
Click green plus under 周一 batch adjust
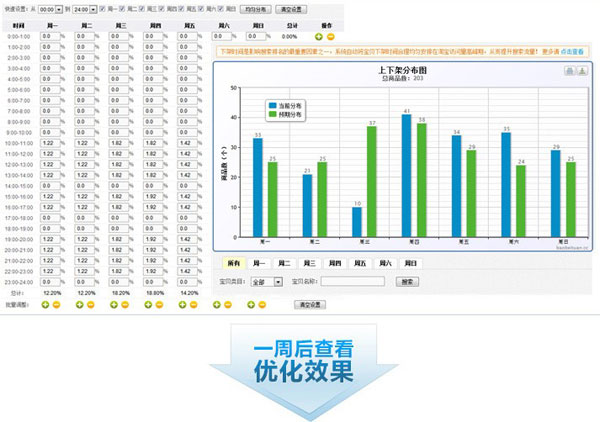point(45,304)
